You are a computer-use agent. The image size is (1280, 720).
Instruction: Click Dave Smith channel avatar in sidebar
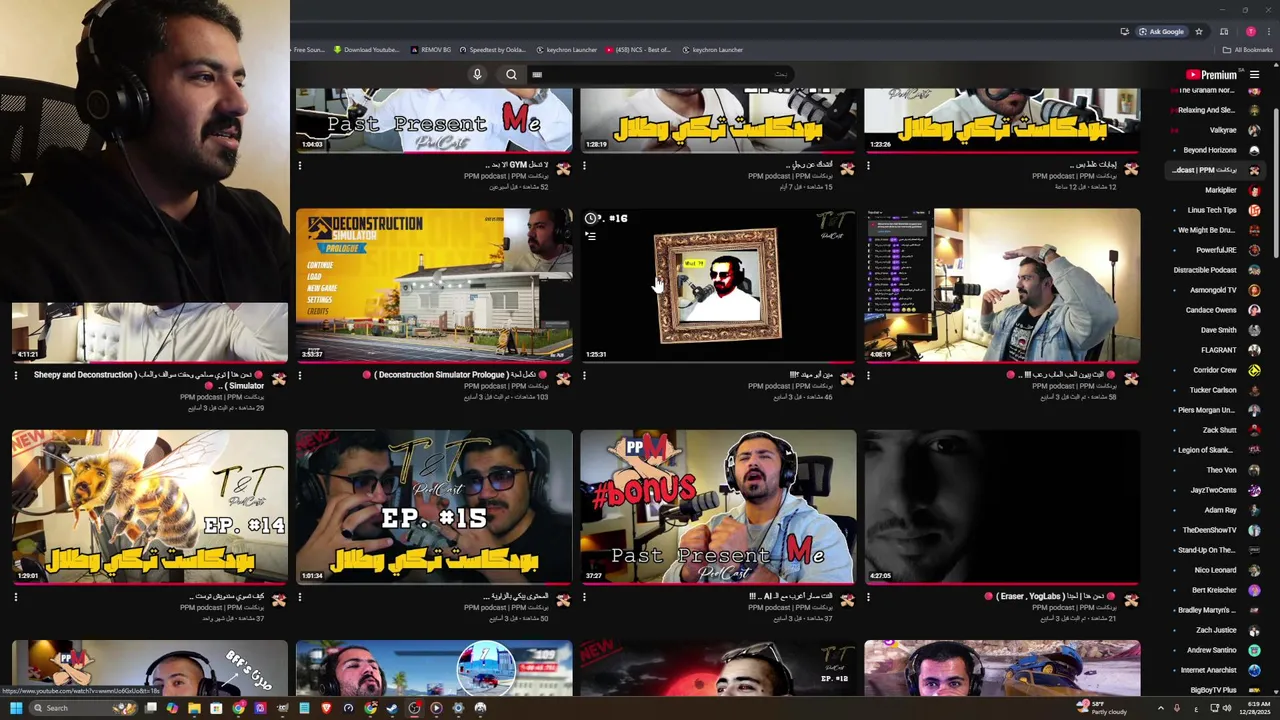click(x=1254, y=330)
